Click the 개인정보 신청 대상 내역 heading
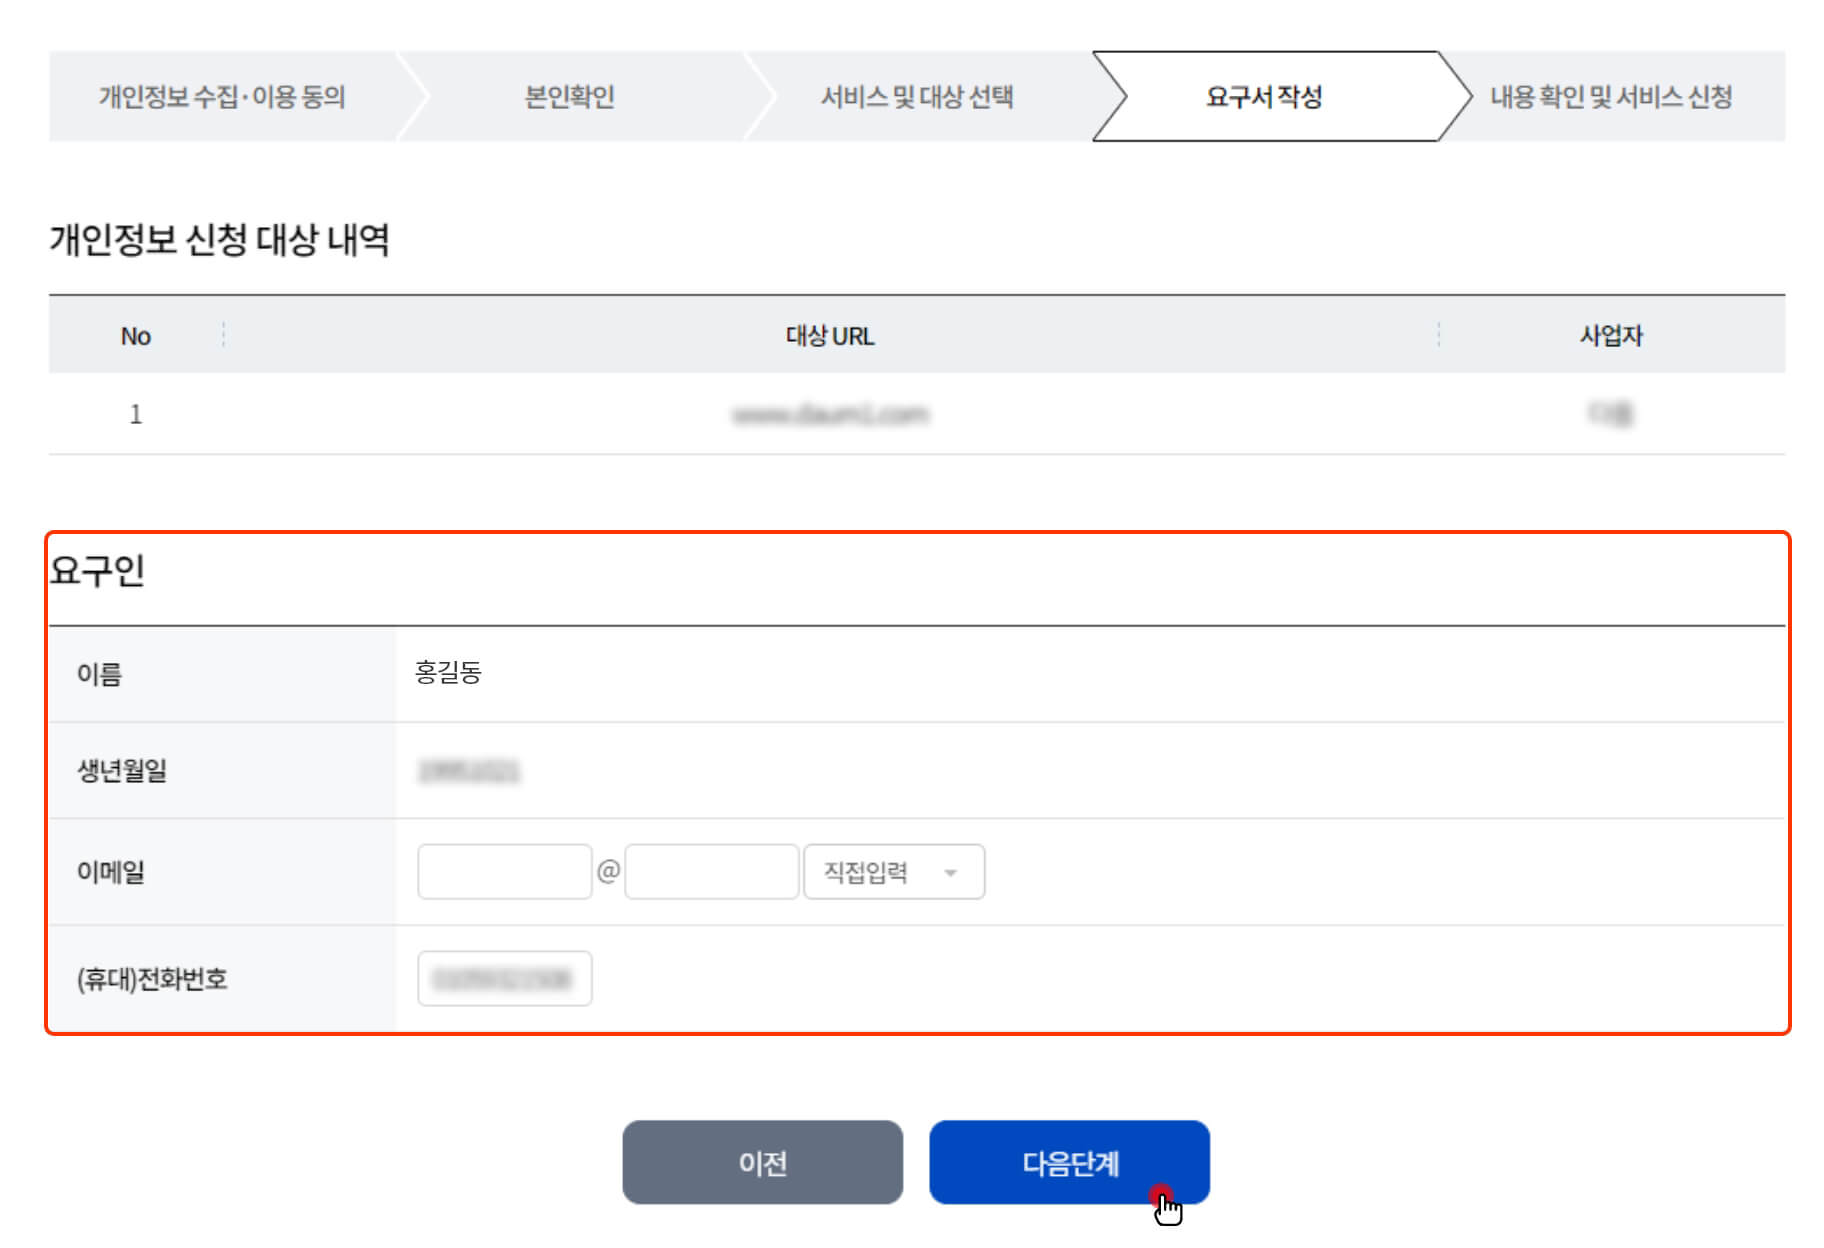 click(222, 238)
